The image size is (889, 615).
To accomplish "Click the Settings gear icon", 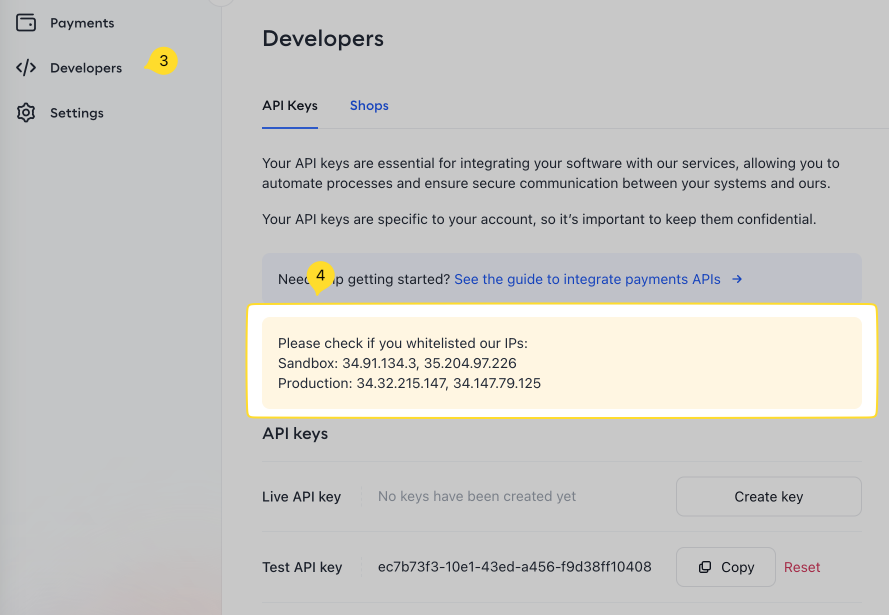I will tap(26, 113).
